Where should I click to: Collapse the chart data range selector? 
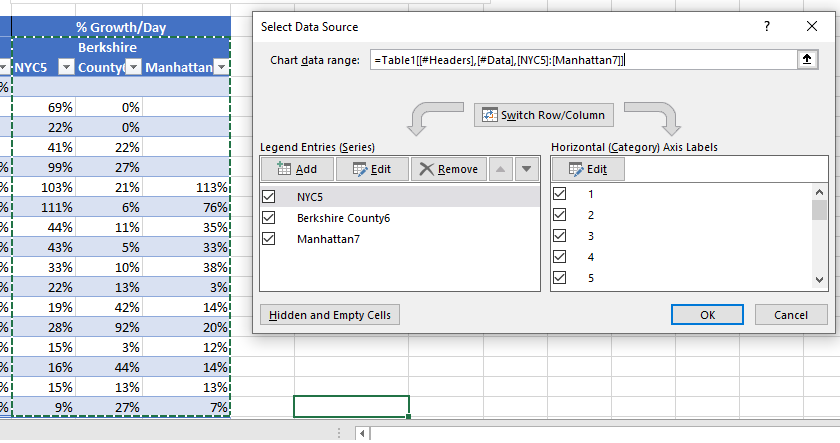tap(807, 59)
